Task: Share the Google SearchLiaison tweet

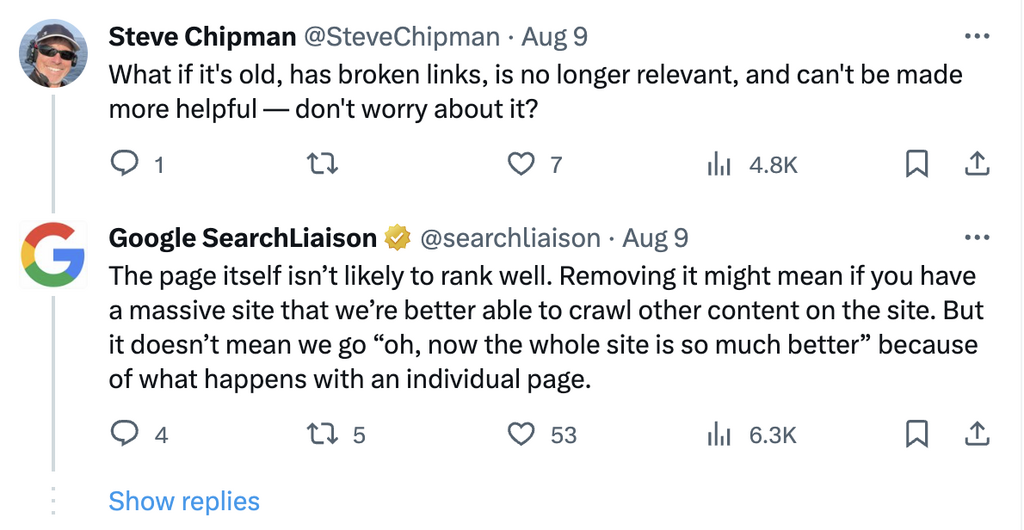Action: click(x=977, y=433)
